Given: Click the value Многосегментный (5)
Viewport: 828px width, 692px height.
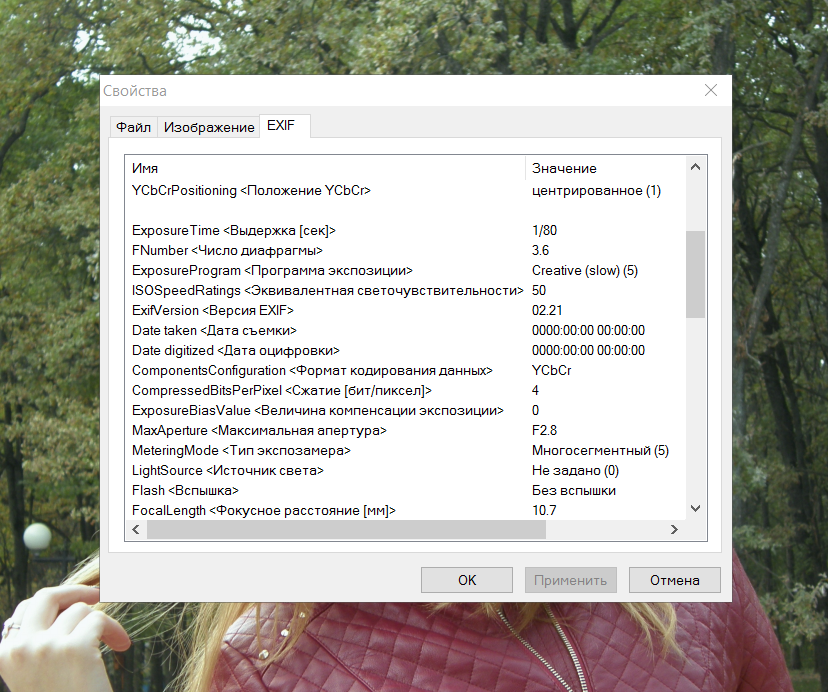Looking at the screenshot, I should click(x=600, y=451).
